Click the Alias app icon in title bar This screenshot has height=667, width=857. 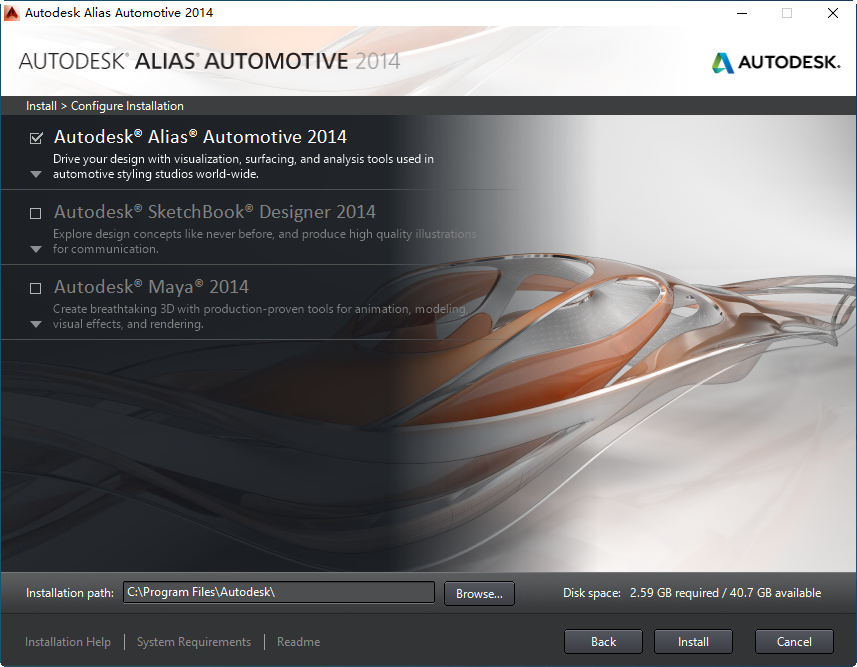click(x=11, y=13)
